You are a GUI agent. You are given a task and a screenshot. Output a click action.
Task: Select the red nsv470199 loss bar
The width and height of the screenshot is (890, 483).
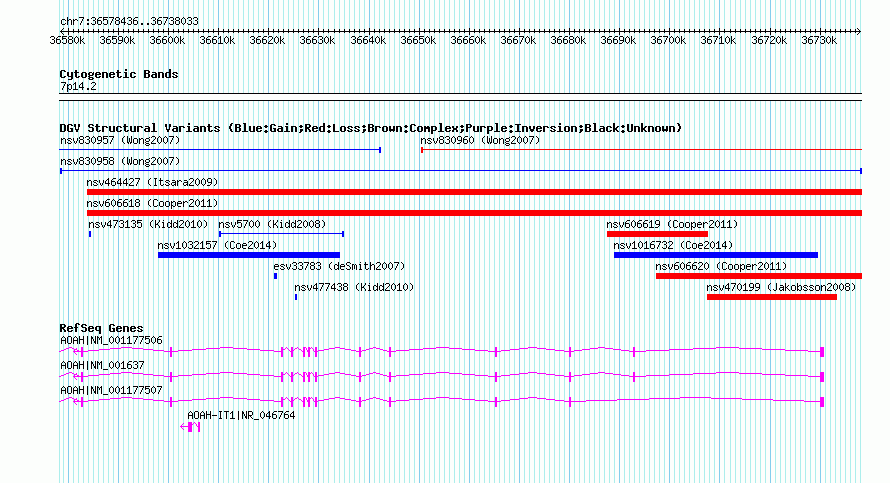point(772,297)
